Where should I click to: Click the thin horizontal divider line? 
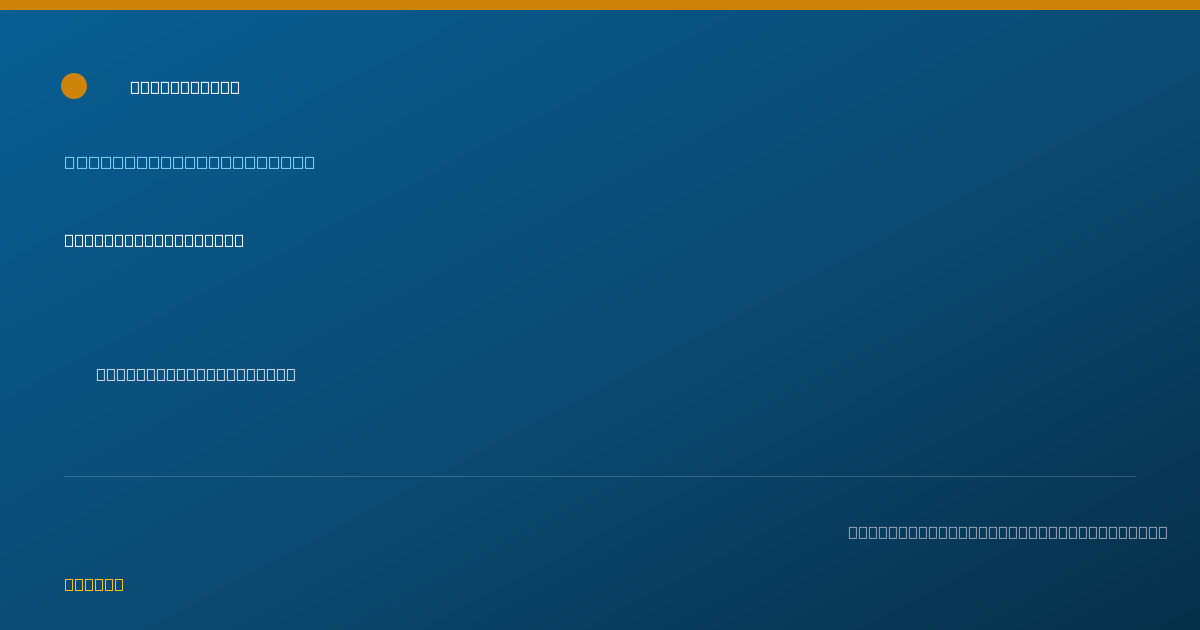click(600, 476)
